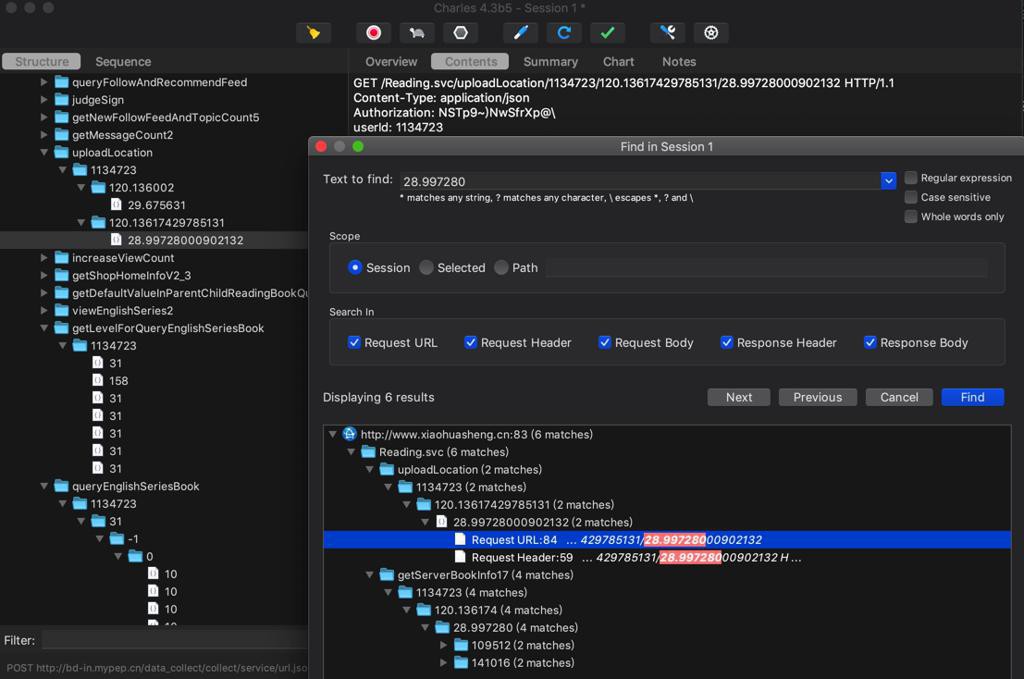This screenshot has height=679, width=1024.
Task: Click the document icon of Request Header:59 result
Action: (460, 557)
